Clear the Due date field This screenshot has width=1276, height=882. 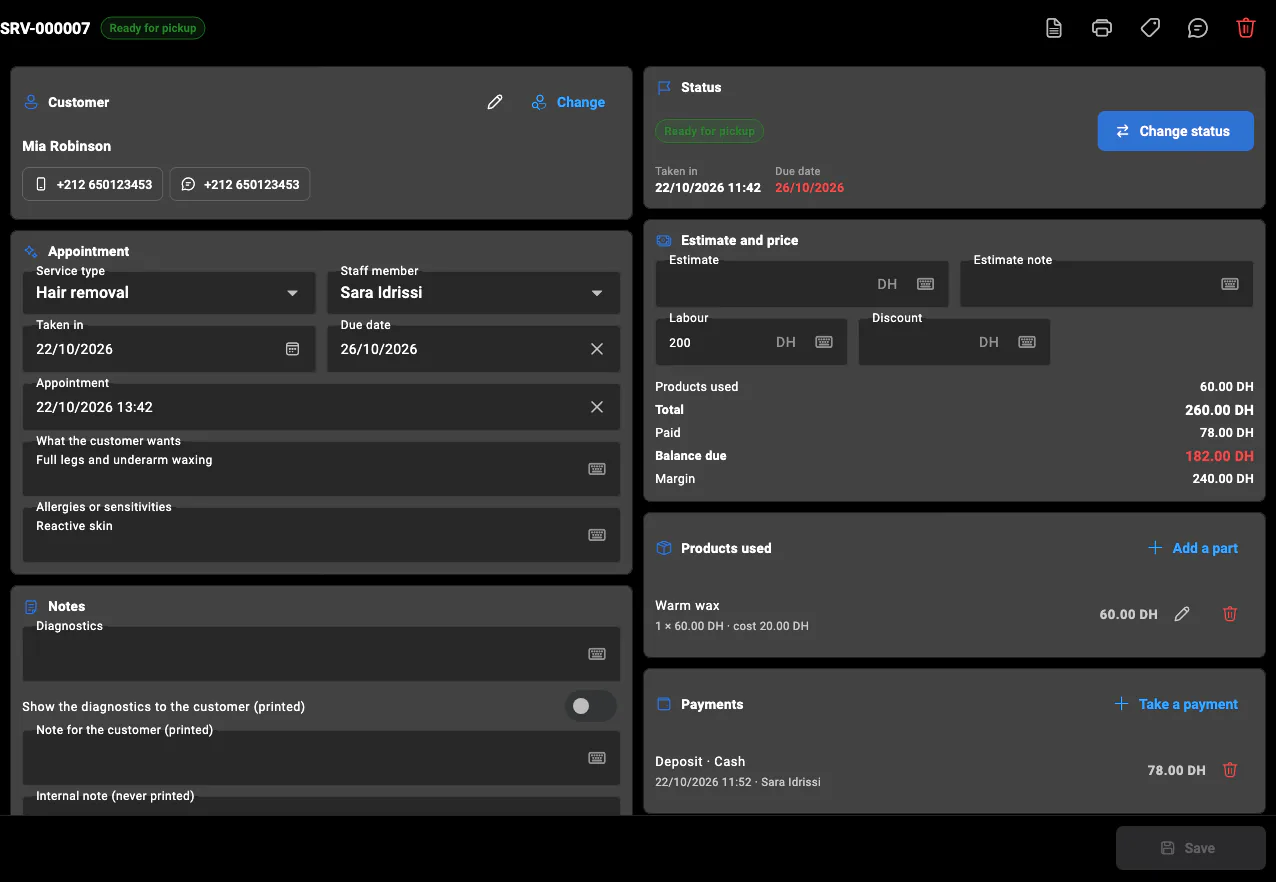point(597,349)
